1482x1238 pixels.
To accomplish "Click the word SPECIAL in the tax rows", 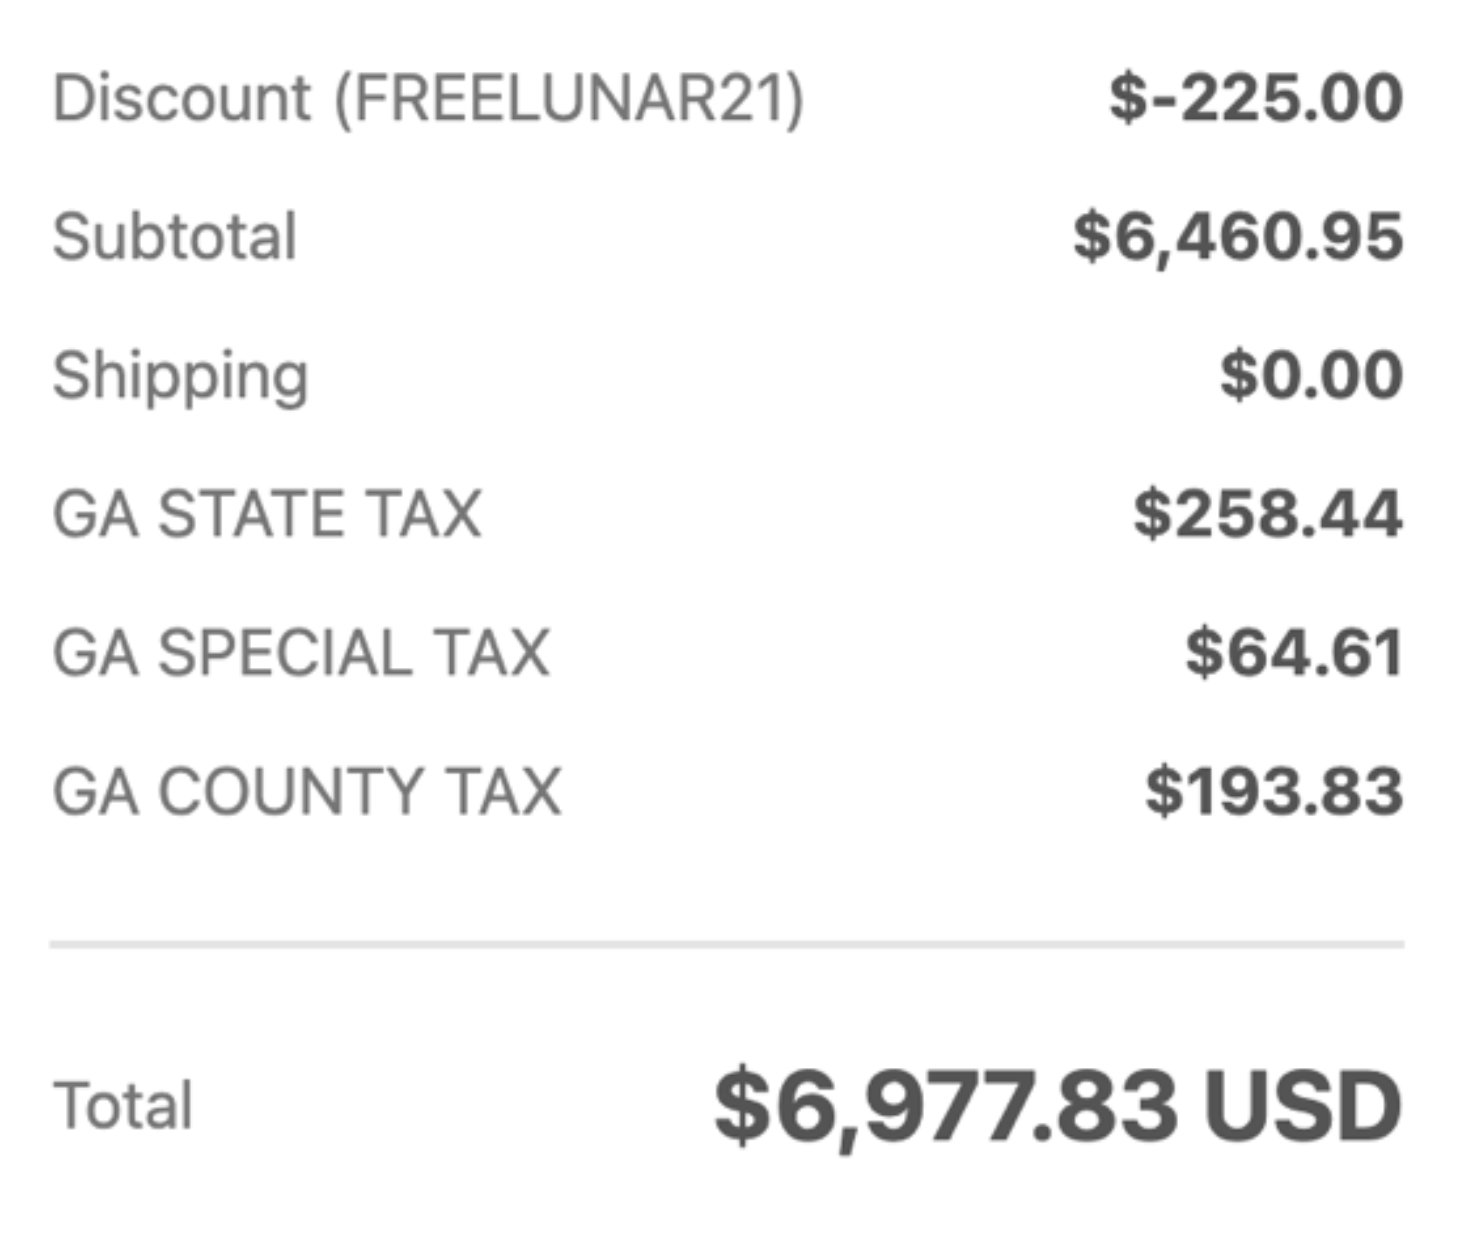I will tap(285, 653).
